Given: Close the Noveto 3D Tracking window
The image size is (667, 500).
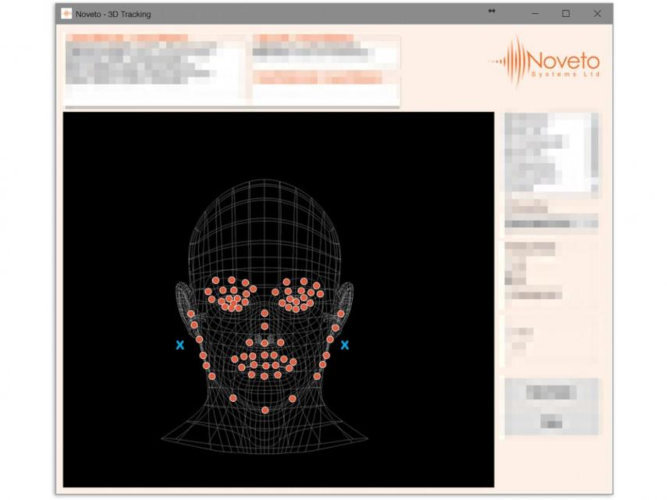Looking at the screenshot, I should tap(598, 14).
